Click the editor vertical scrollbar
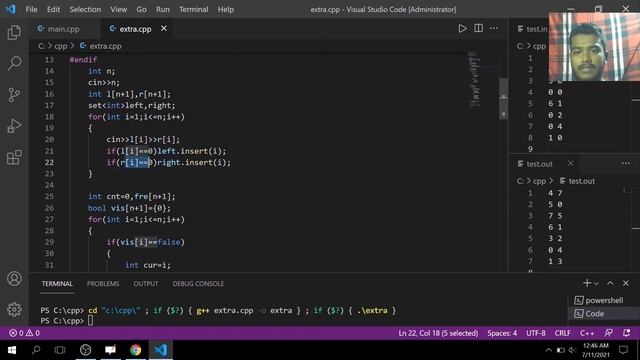 (x=504, y=98)
